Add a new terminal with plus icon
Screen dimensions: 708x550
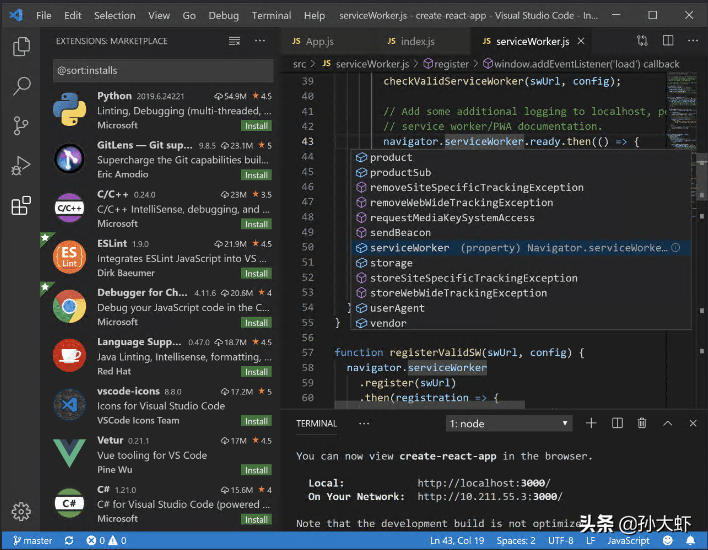coord(591,423)
